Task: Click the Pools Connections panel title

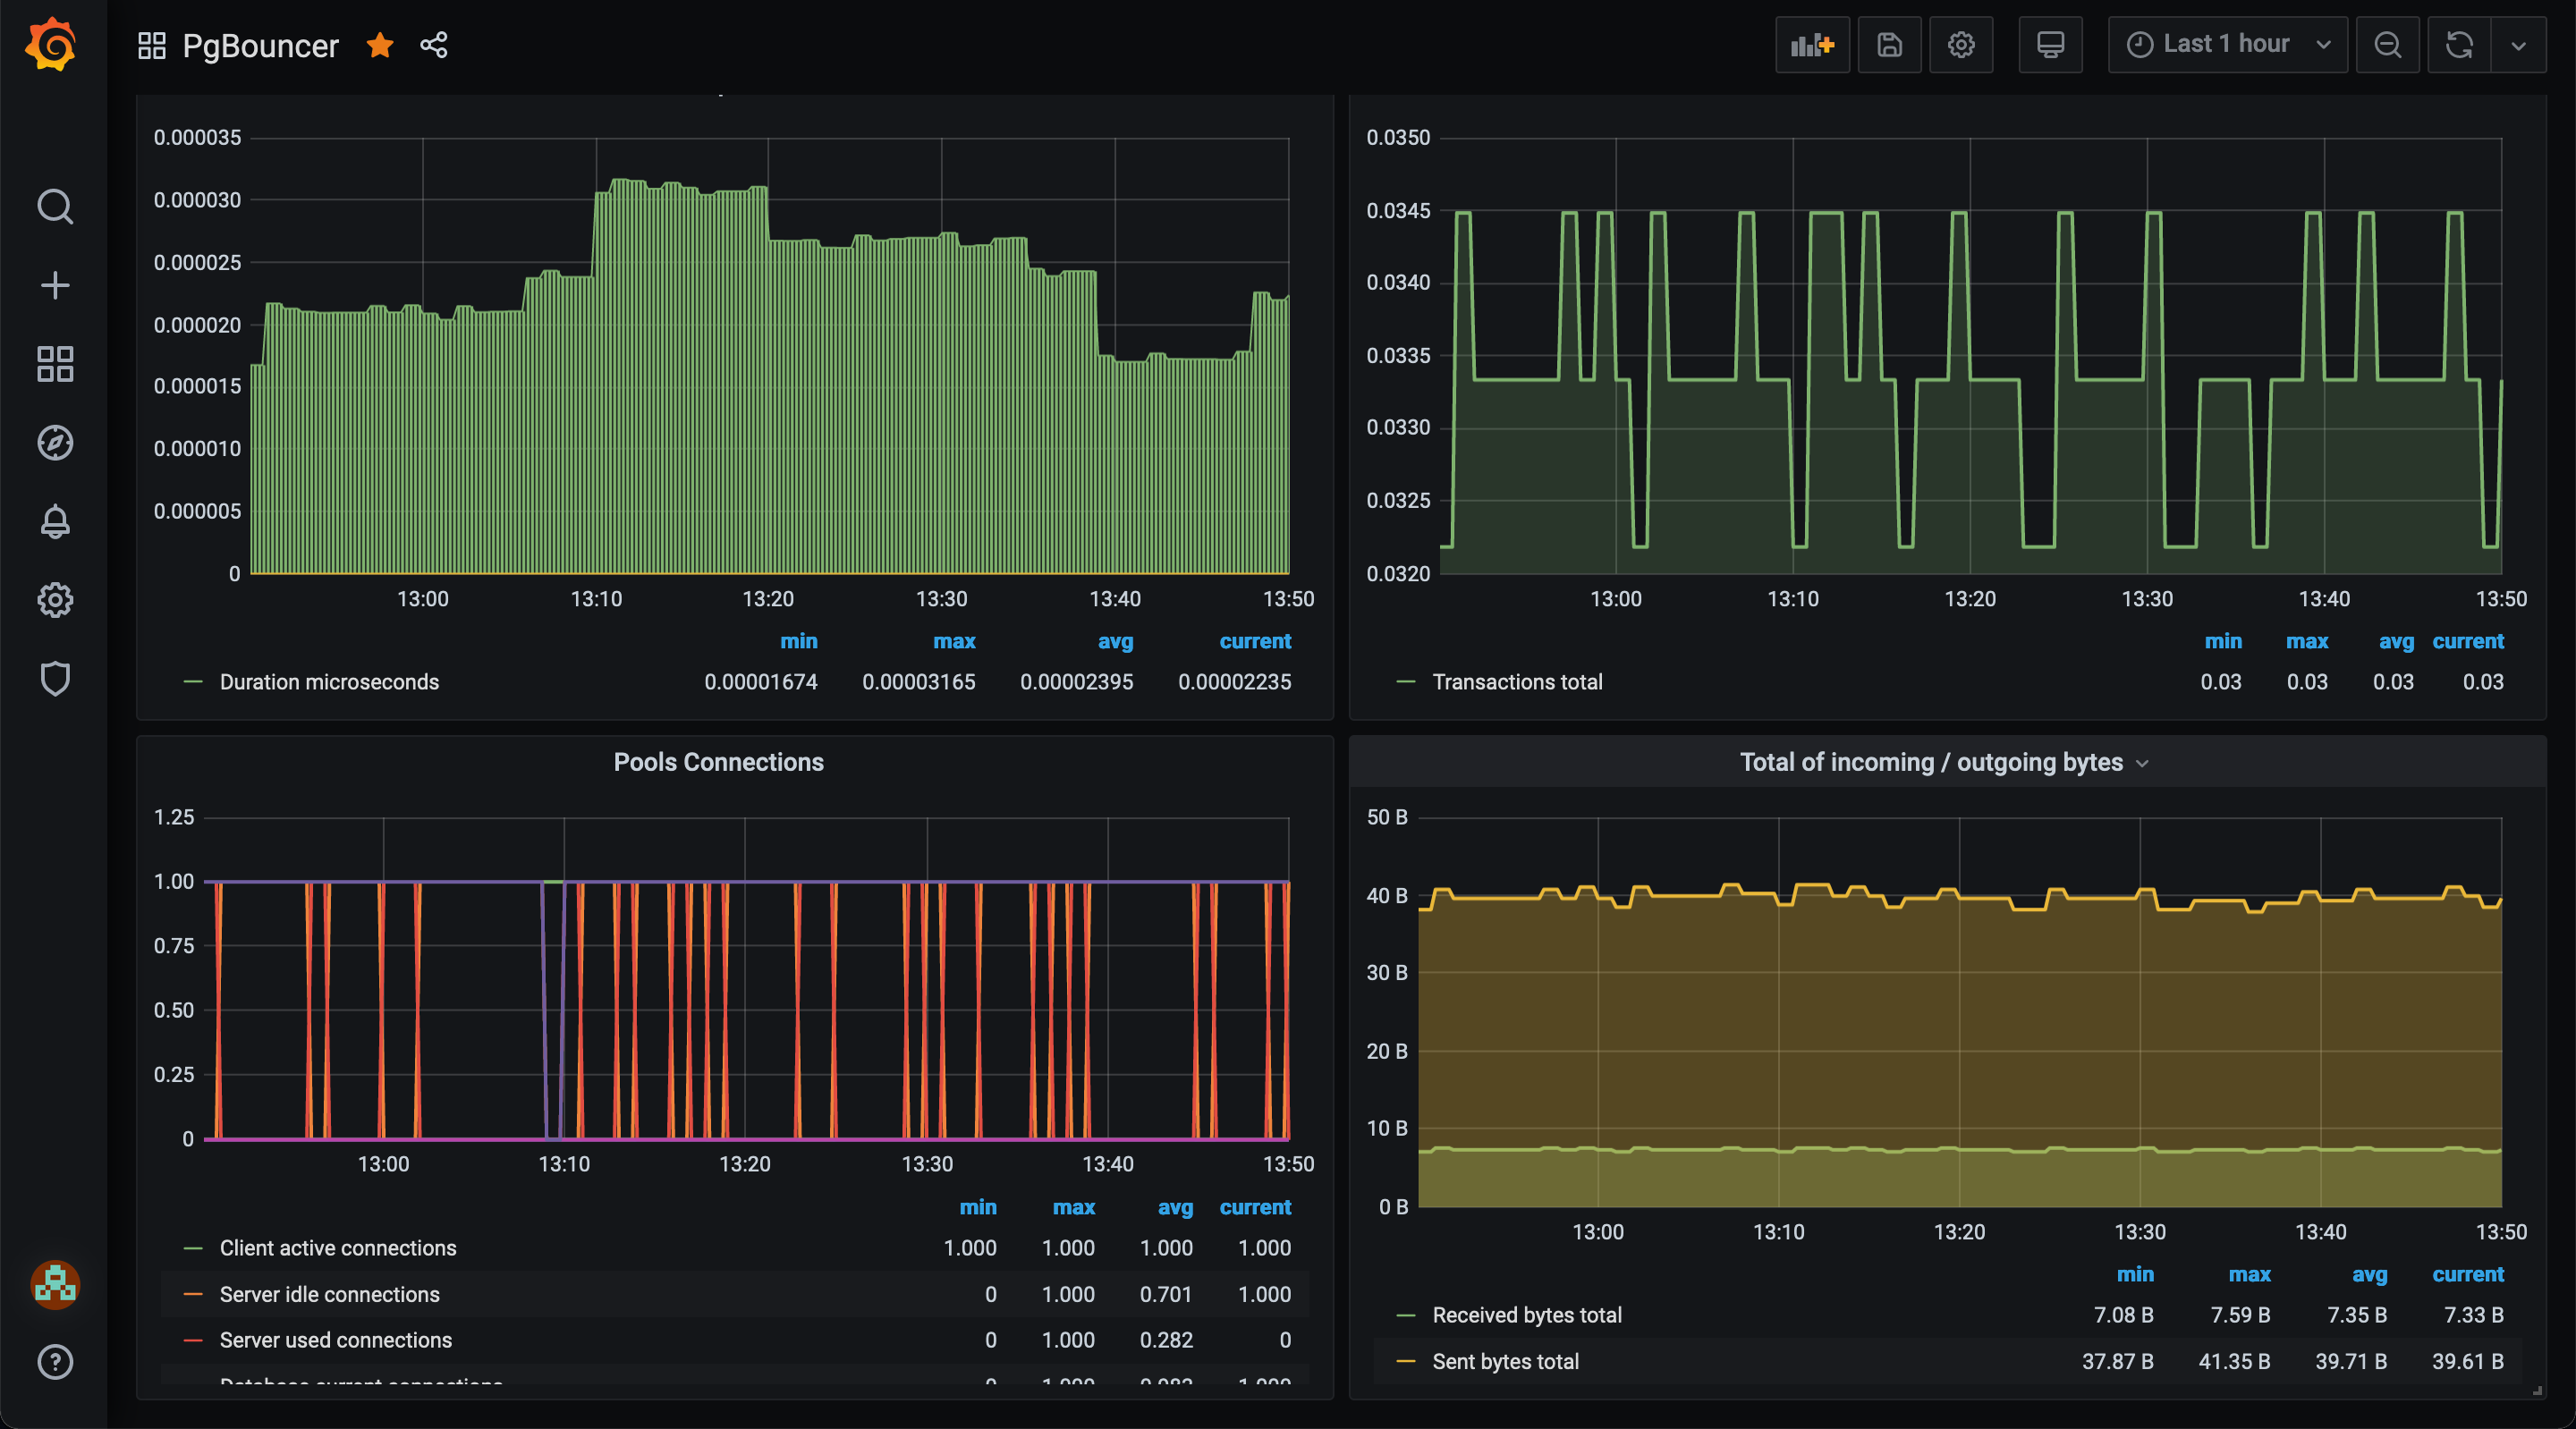Action: [718, 762]
